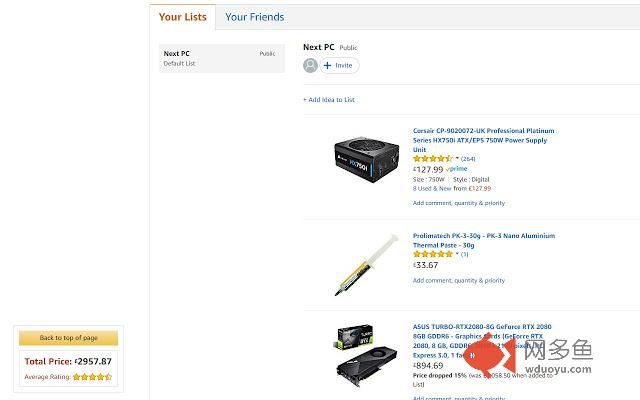640x400 pixels.
Task: Click the profile avatar icon beside Invite
Action: pos(311,65)
